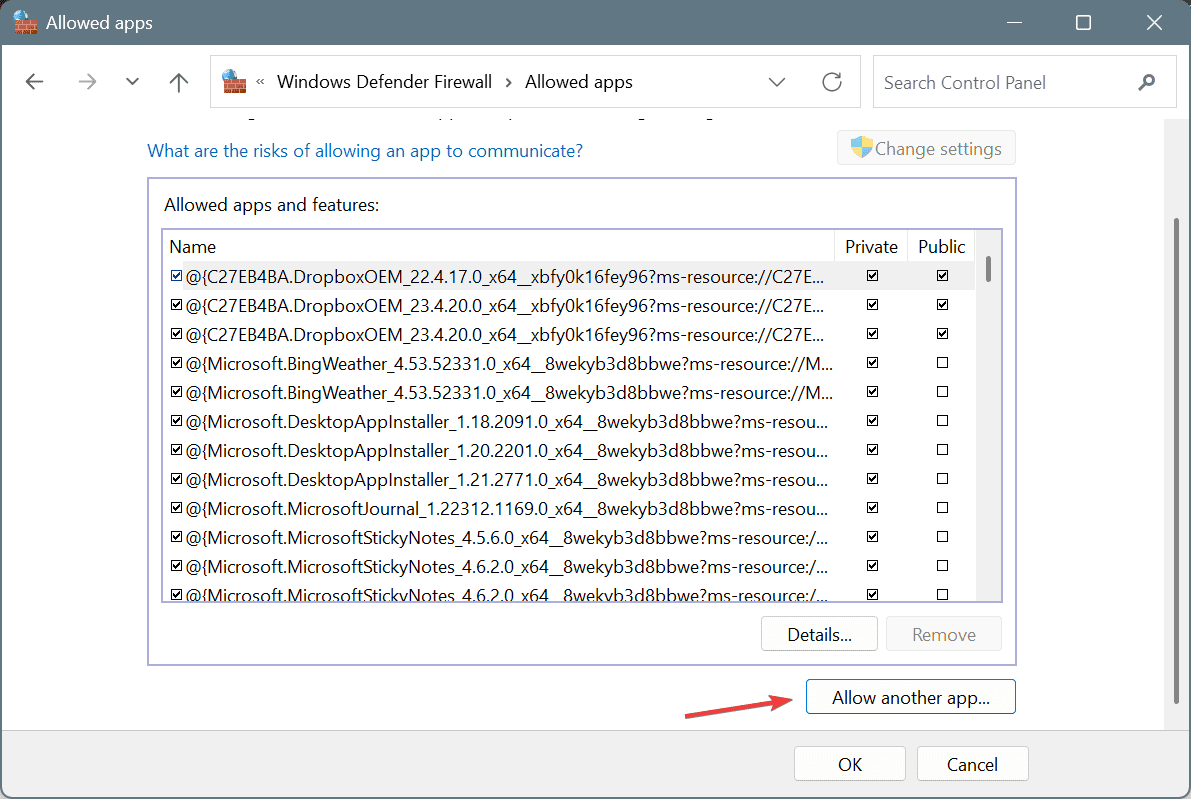Open the recent locations chevron

[132, 82]
